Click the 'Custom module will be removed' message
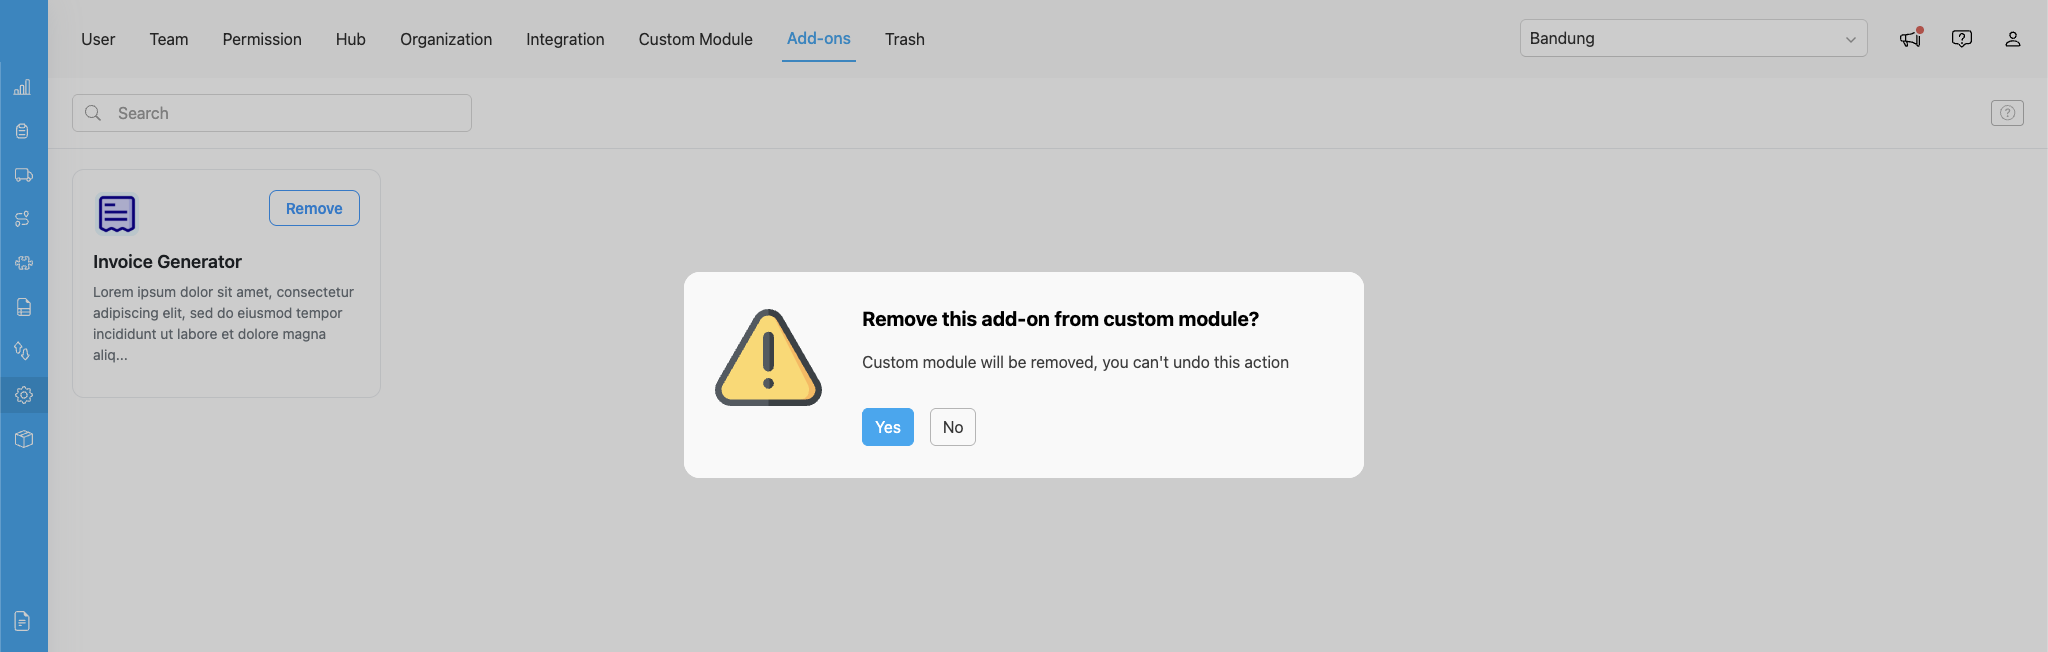This screenshot has height=652, width=2048. pyautogui.click(x=1075, y=362)
